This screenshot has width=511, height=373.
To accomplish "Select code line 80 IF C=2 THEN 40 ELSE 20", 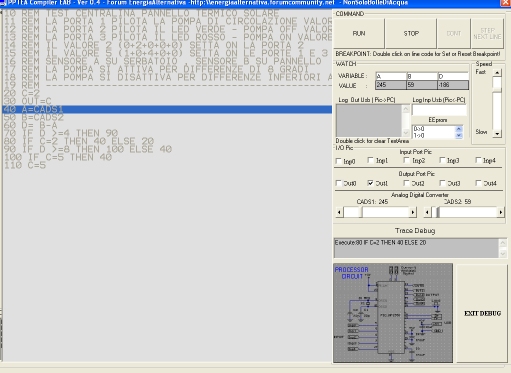I will 167,141.
